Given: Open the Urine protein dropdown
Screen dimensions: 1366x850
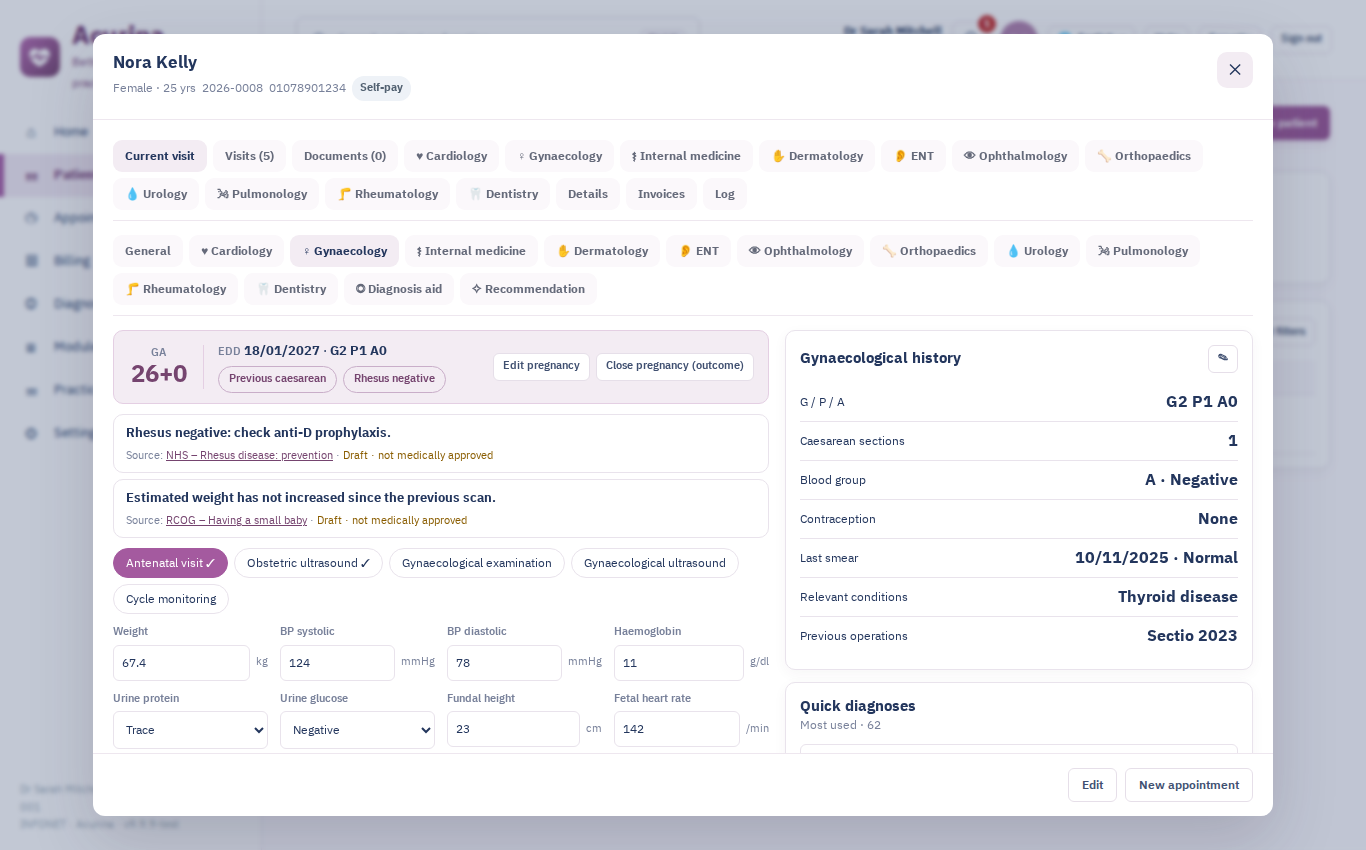Looking at the screenshot, I should click(190, 730).
